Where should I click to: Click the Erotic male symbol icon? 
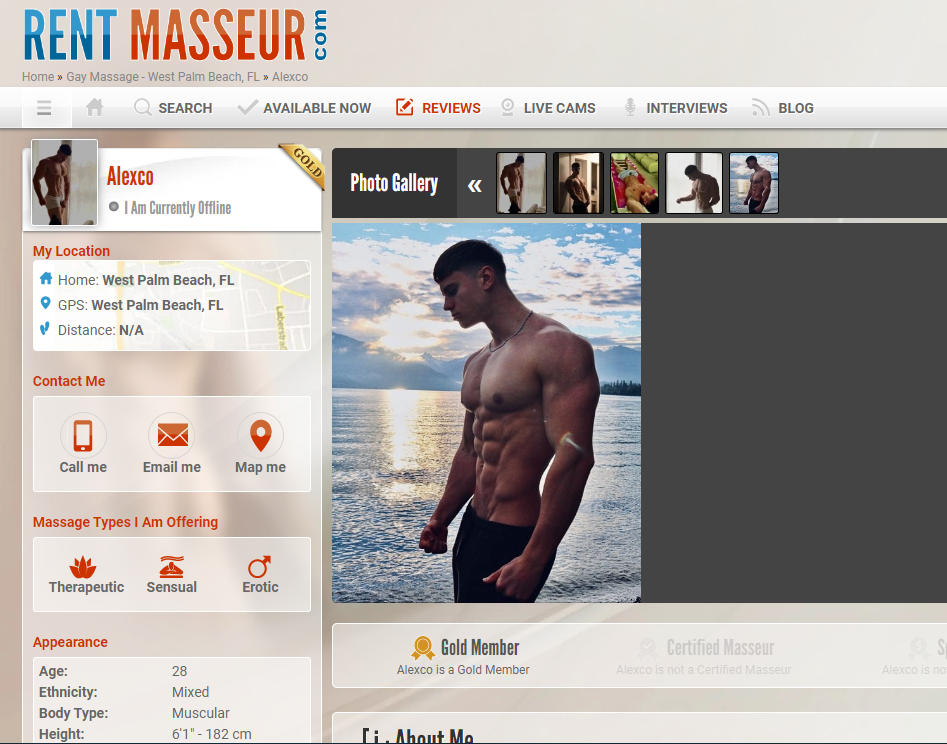click(x=260, y=567)
